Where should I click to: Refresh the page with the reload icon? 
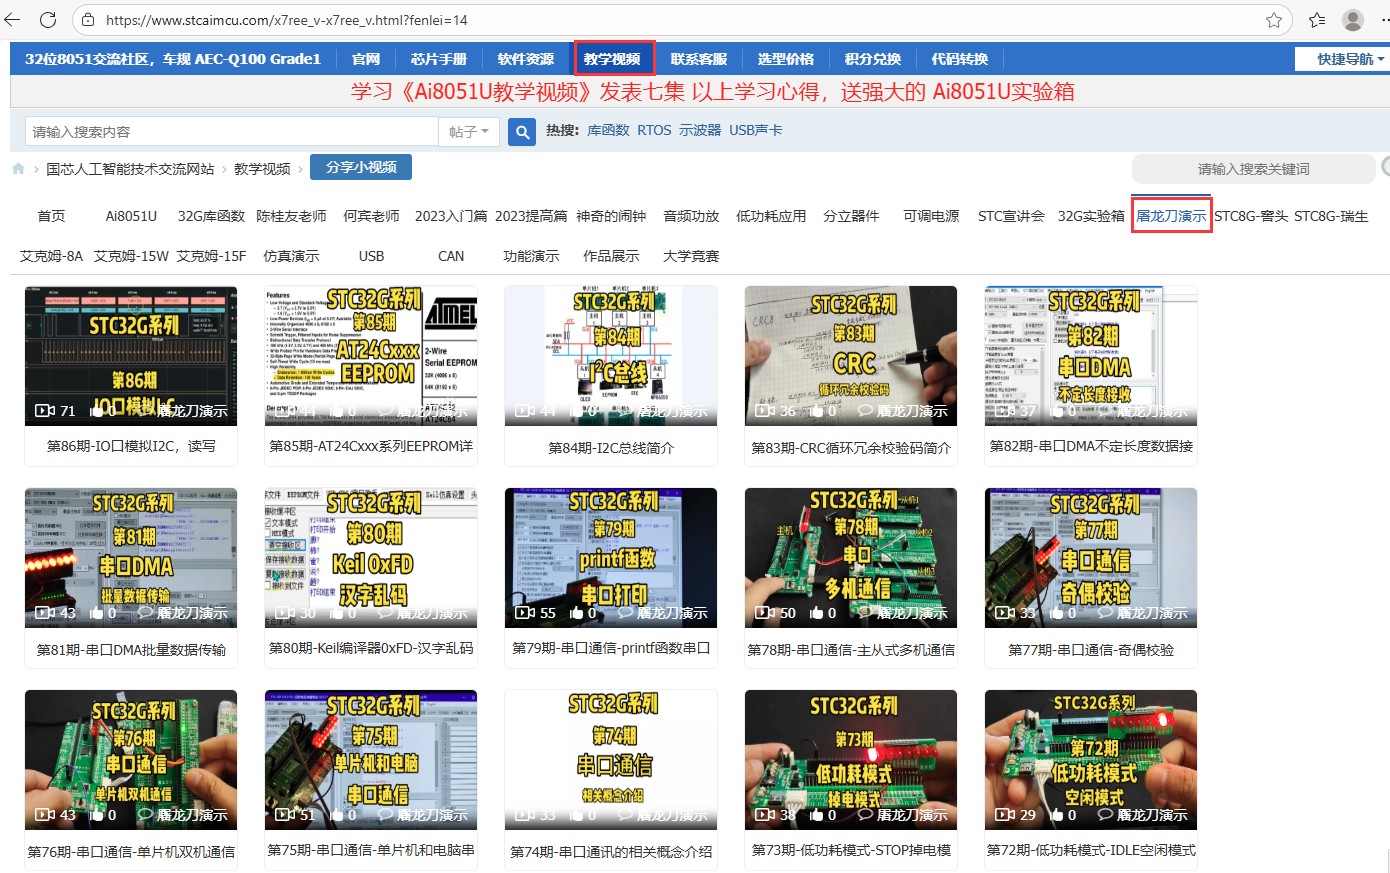pos(48,20)
